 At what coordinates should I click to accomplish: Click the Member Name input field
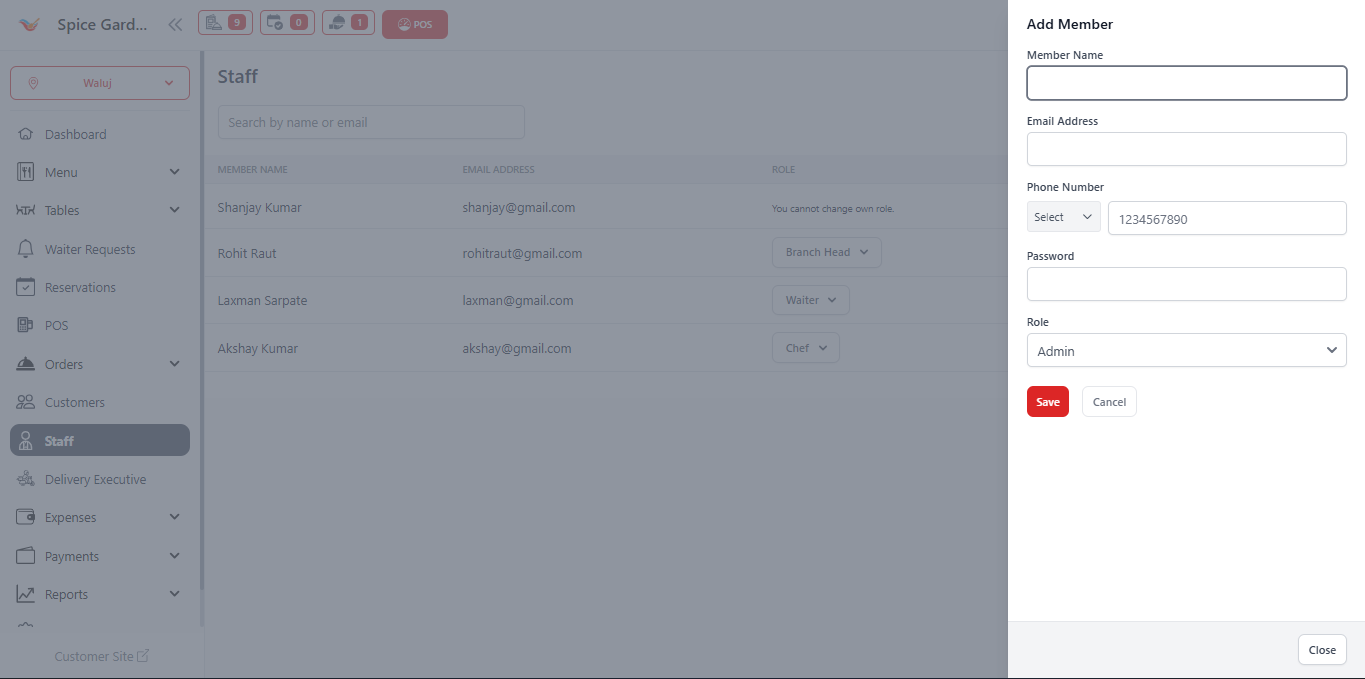point(1186,83)
